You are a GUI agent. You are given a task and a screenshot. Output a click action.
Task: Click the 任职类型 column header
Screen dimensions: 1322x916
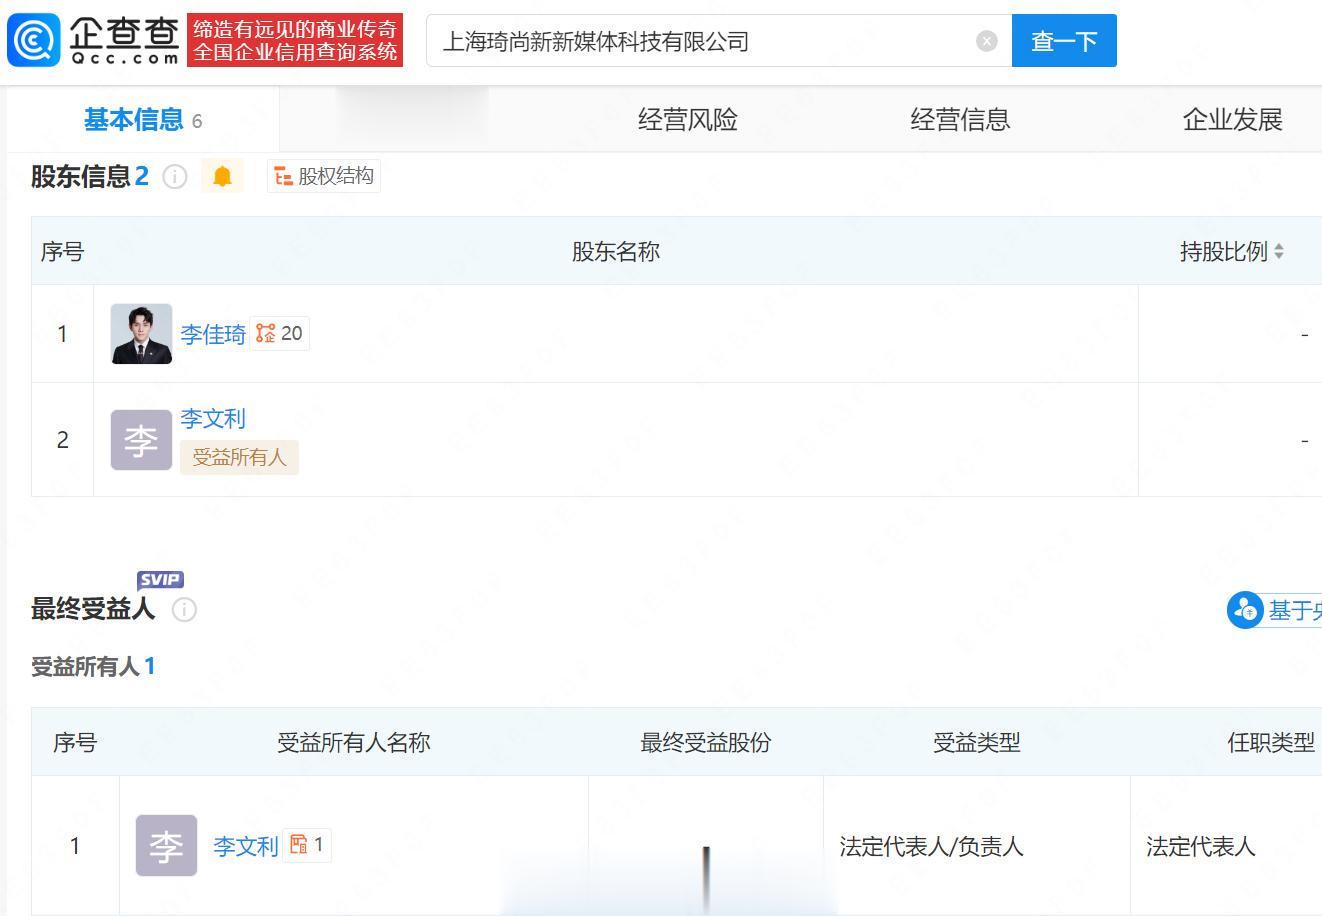pos(1271,743)
